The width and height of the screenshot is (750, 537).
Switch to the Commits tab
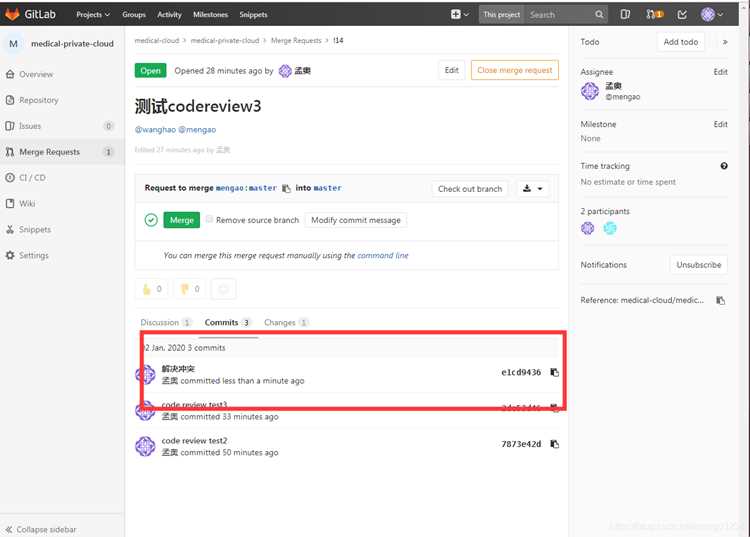(228, 322)
